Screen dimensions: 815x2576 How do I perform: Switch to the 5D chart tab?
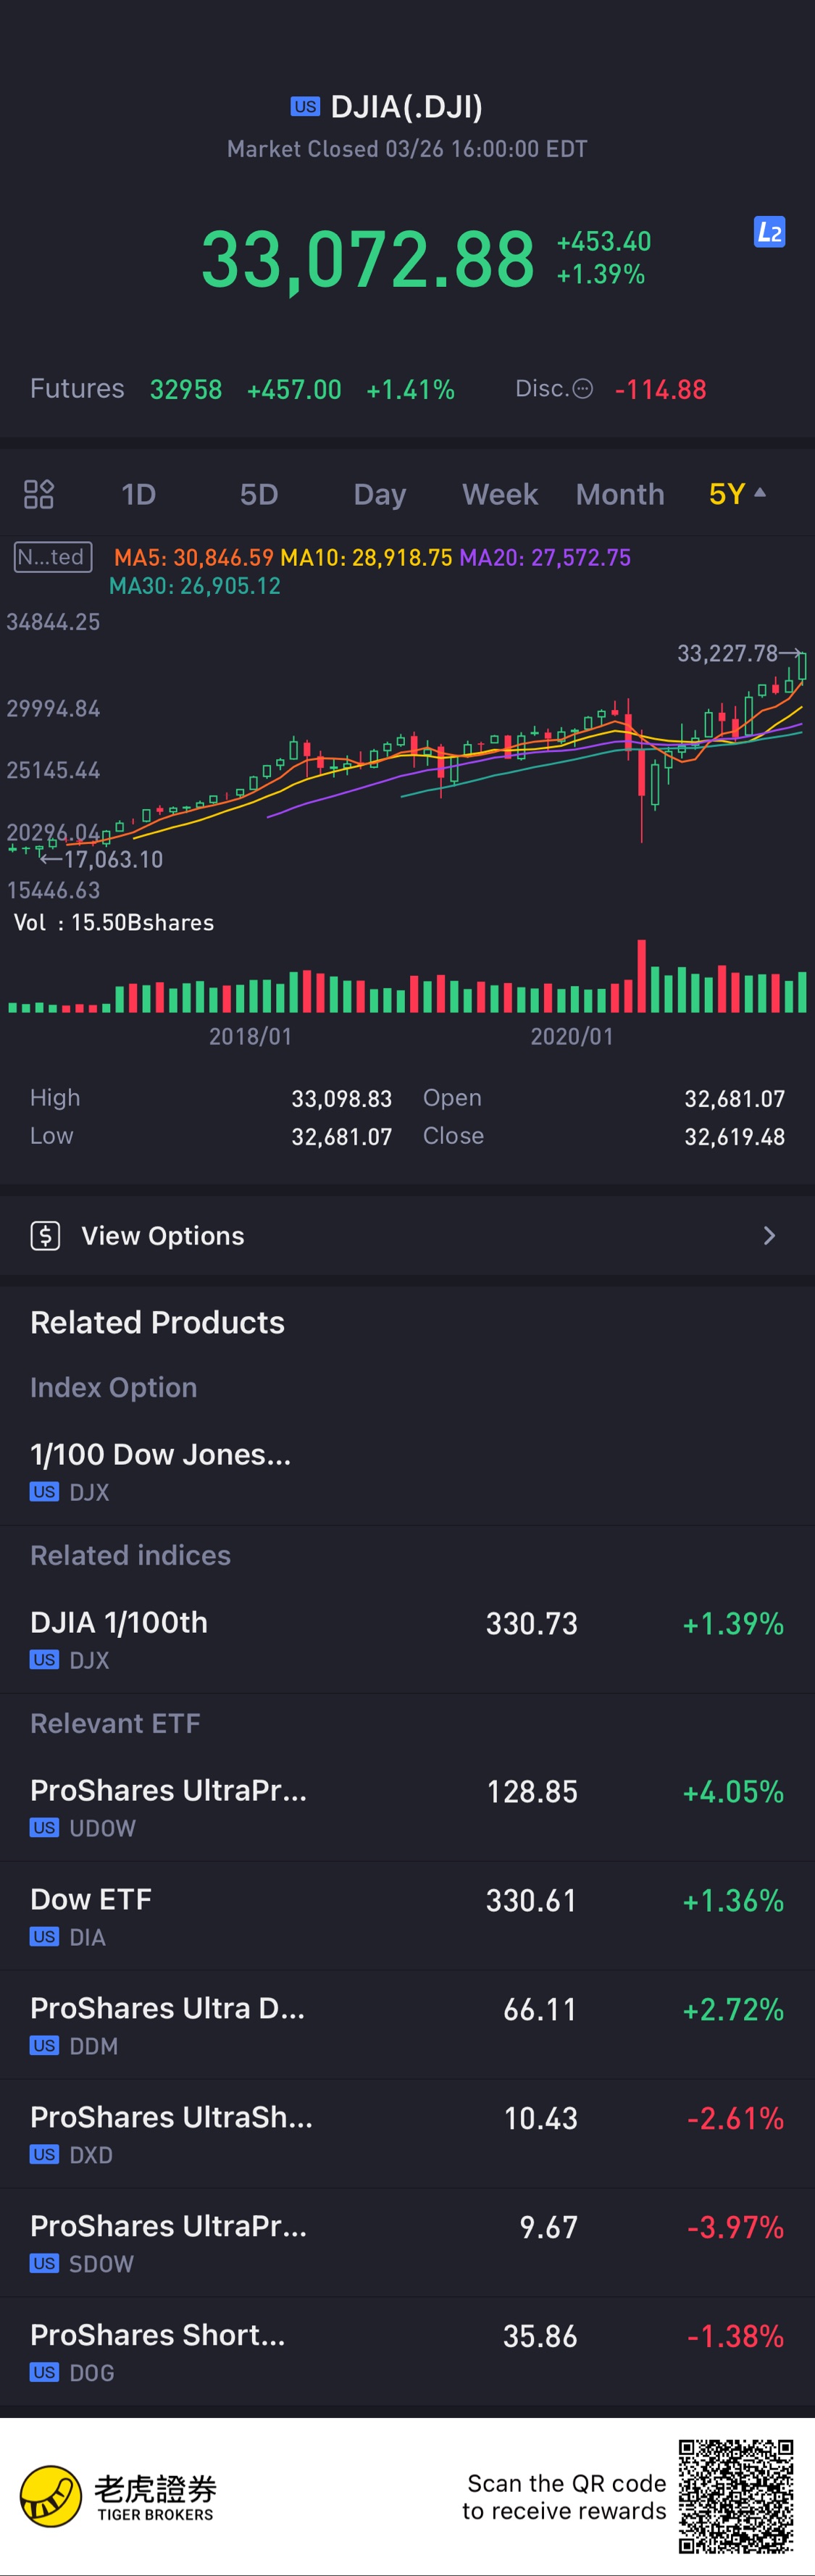[x=259, y=494]
